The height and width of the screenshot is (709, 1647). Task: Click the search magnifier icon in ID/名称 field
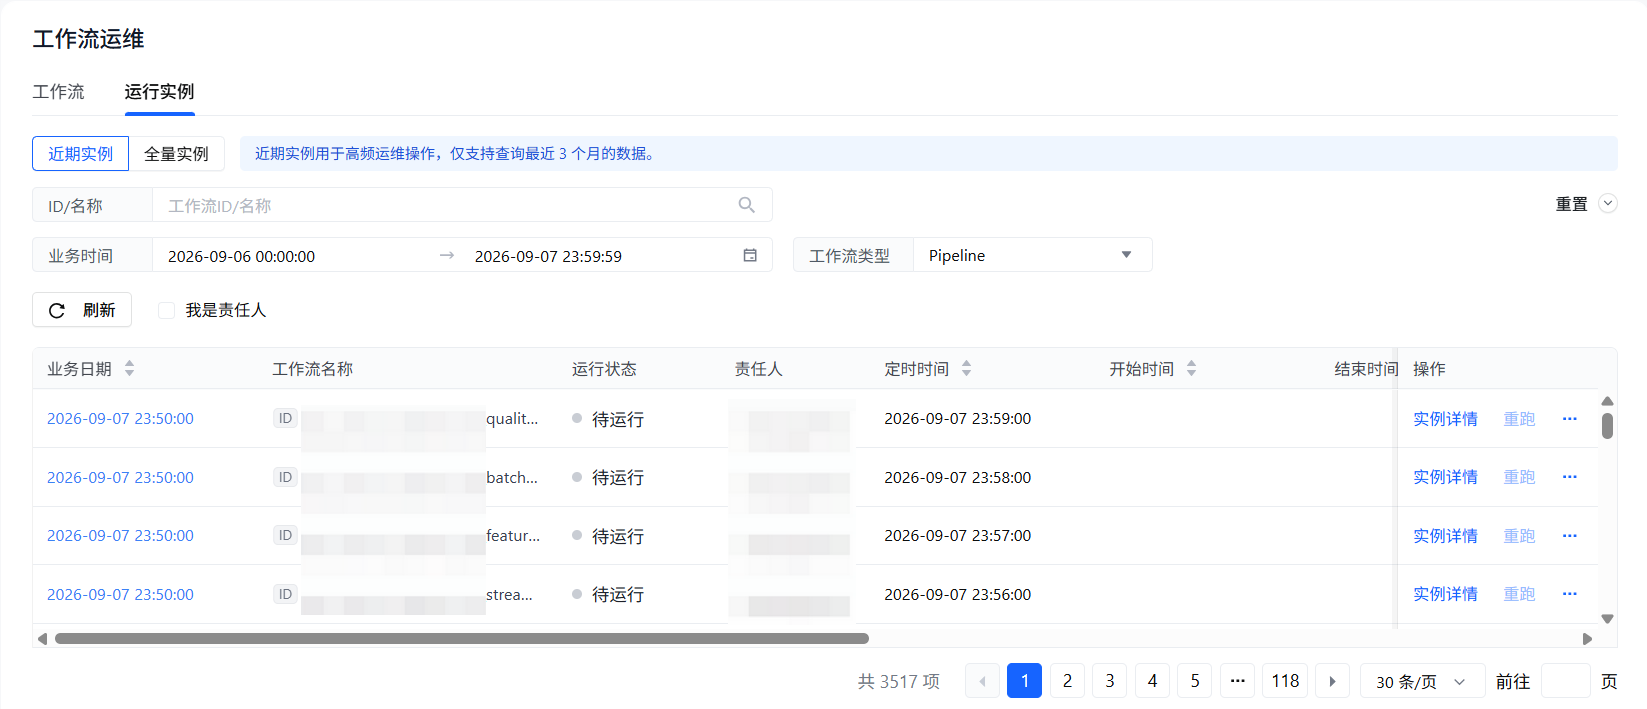point(746,205)
